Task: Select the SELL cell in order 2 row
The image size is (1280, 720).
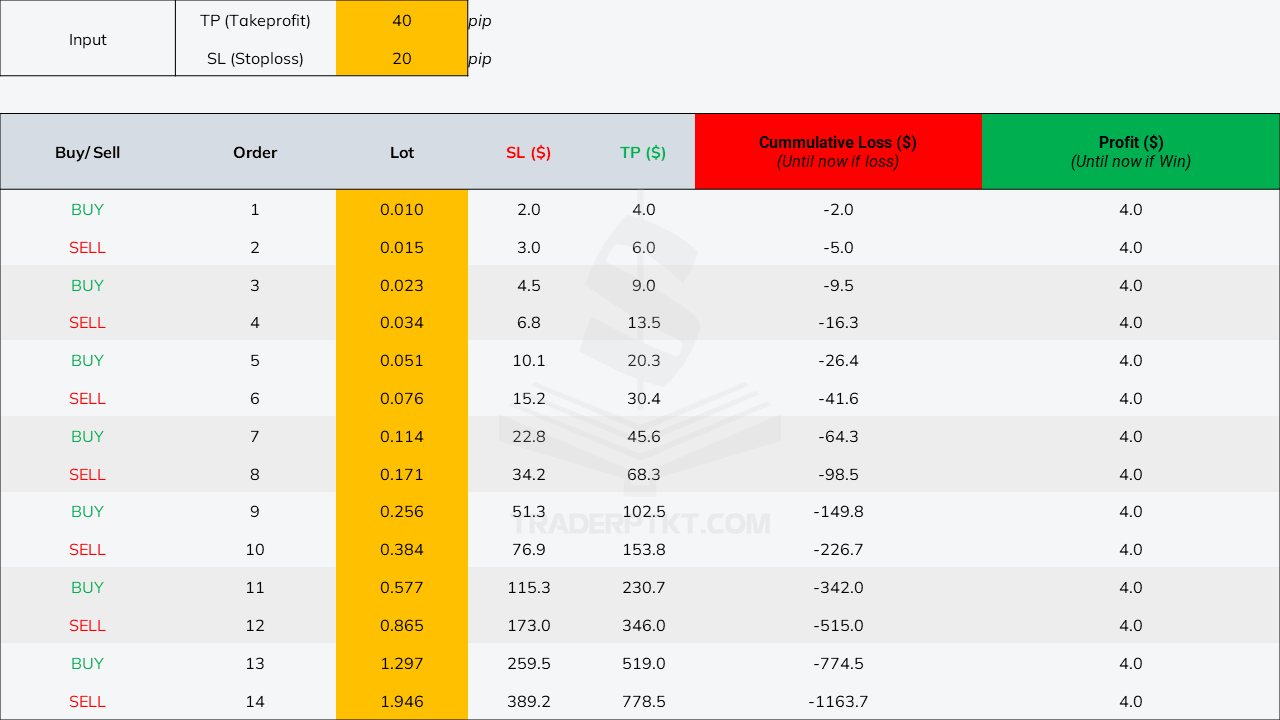Action: point(88,247)
